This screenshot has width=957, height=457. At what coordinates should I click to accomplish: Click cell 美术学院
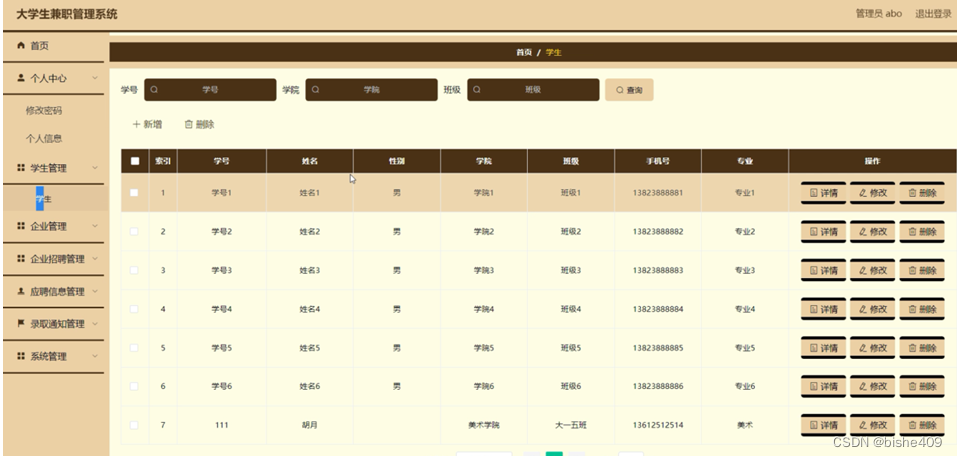coord(483,425)
